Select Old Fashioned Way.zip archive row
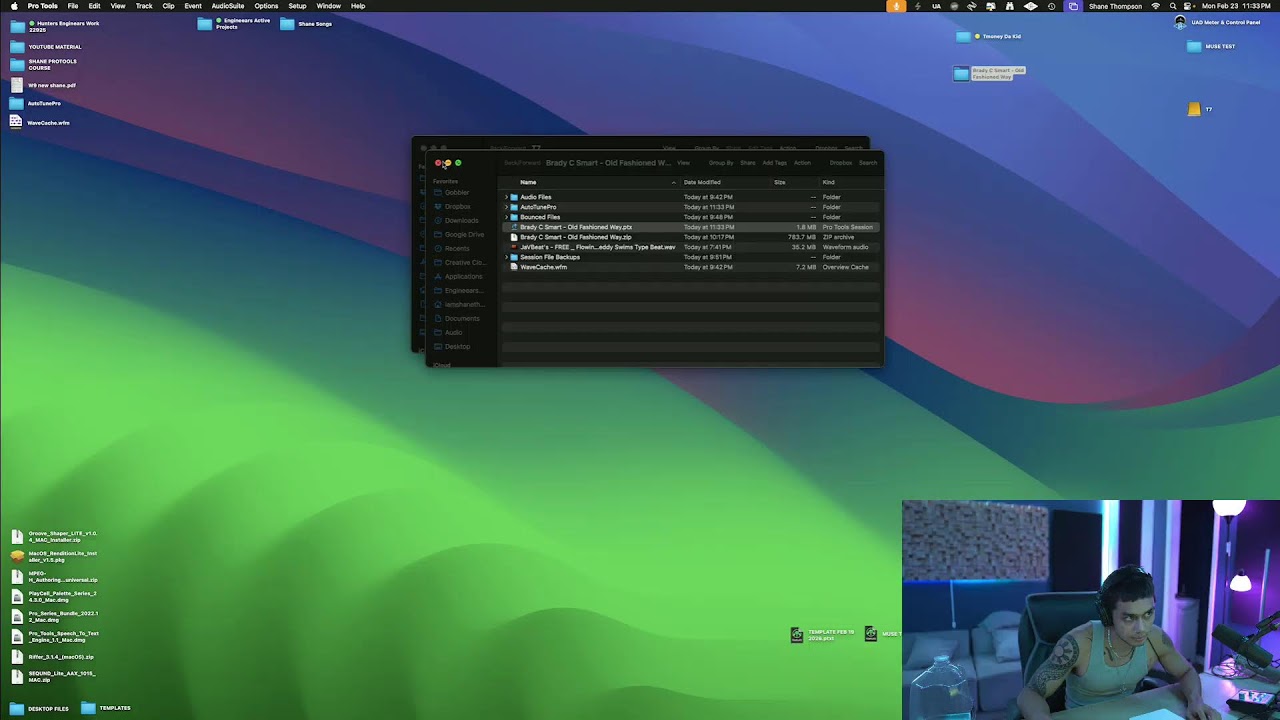 [690, 237]
